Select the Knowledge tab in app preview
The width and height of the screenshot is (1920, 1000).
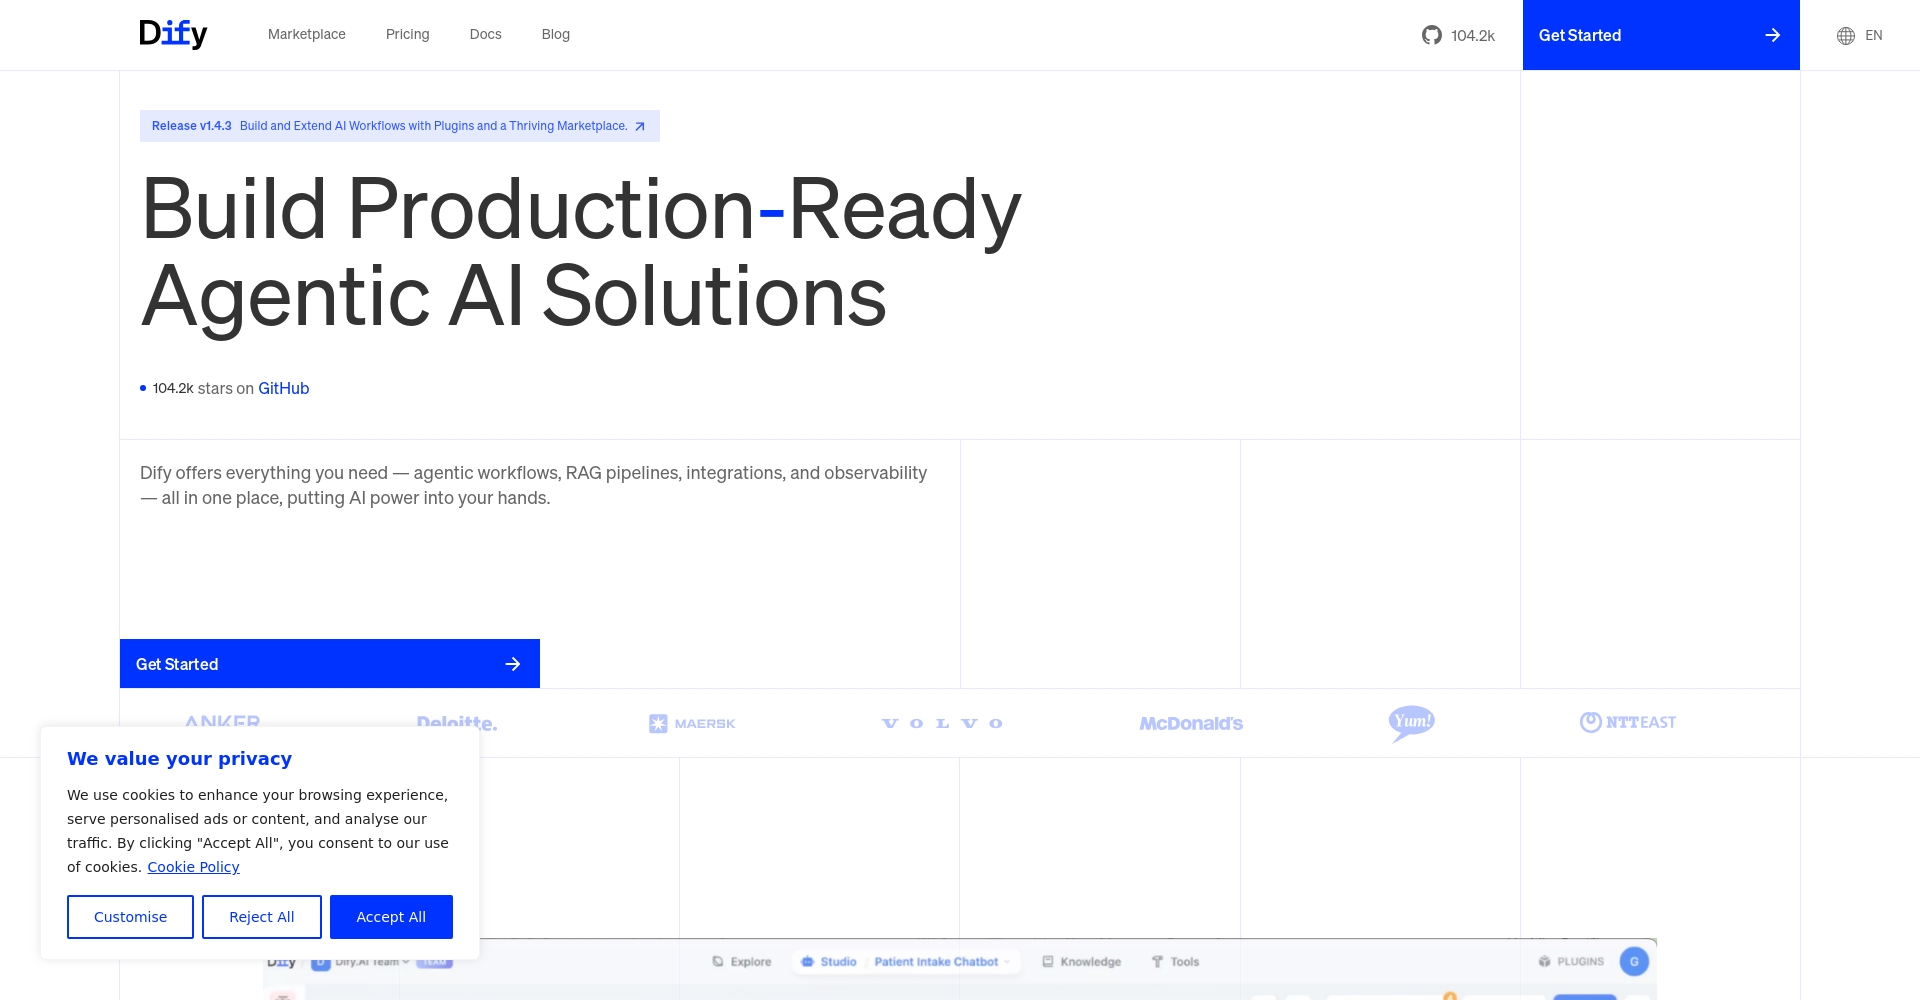click(x=1082, y=962)
